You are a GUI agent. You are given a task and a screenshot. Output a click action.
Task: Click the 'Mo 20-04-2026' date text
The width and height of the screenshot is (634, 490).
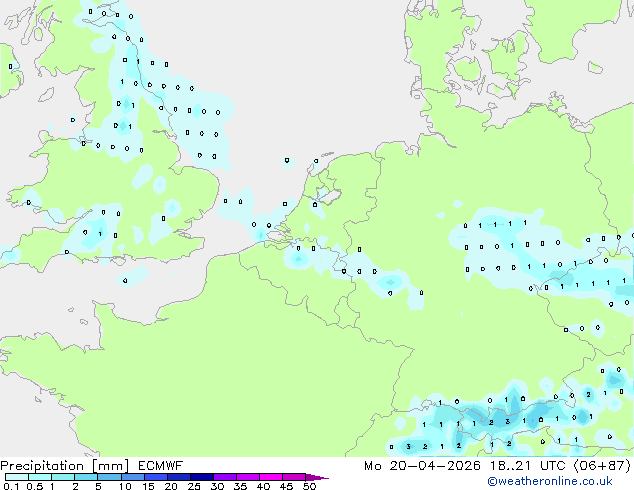pos(422,466)
